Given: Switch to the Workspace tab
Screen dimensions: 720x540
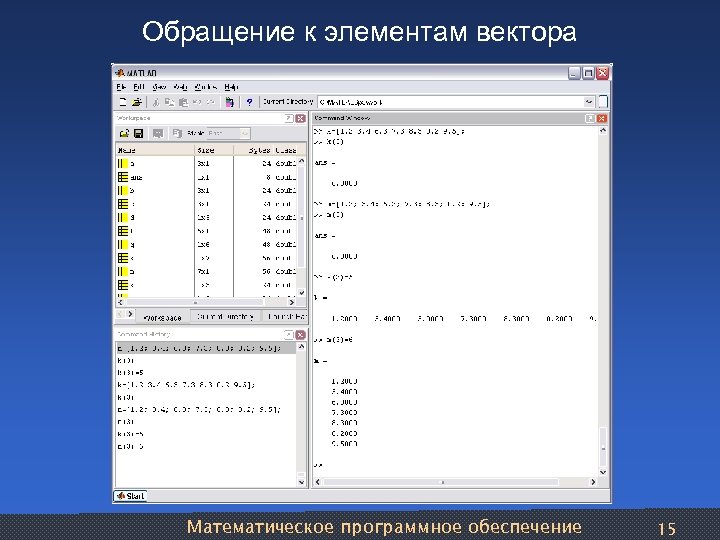Looking at the screenshot, I should (162, 318).
